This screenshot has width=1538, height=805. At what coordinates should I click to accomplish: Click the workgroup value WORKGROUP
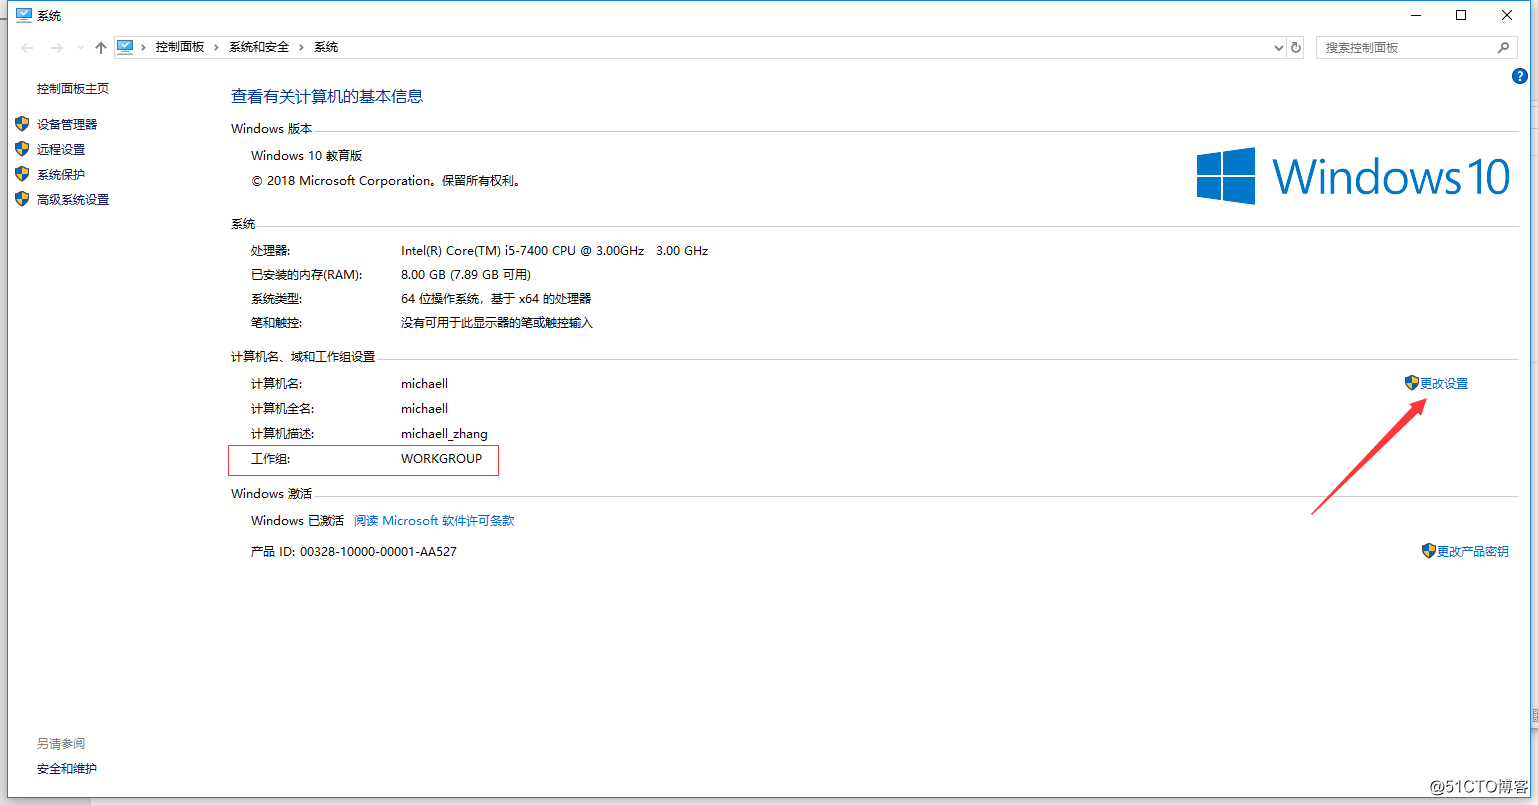tap(441, 459)
